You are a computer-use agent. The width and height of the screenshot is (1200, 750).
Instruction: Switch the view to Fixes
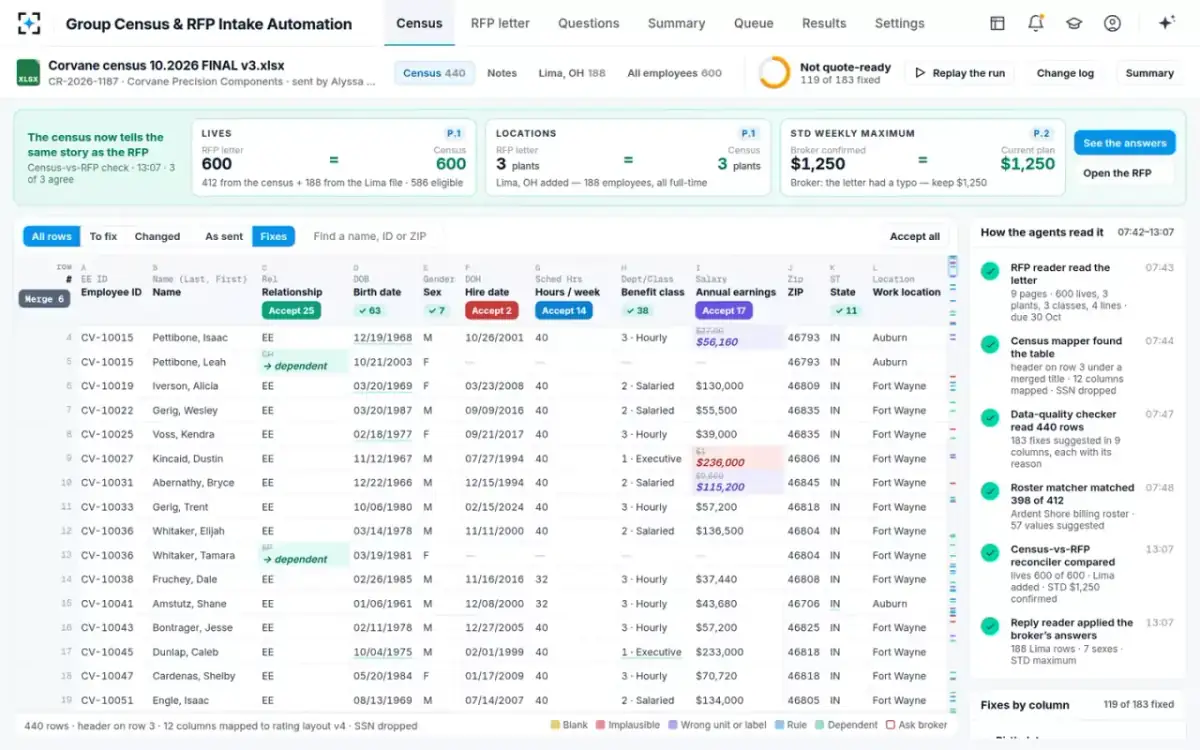click(273, 236)
